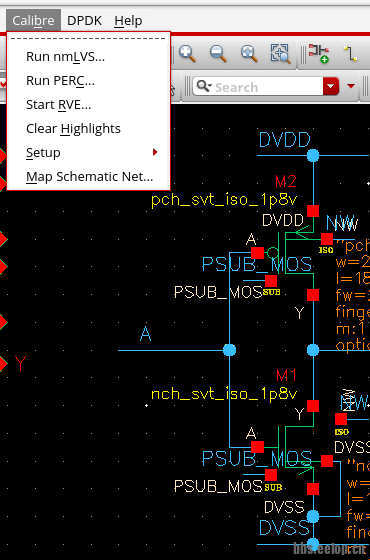Click the red source terminal of M2 labeled DVDD
This screenshot has width=370, height=560.
coord(313,211)
